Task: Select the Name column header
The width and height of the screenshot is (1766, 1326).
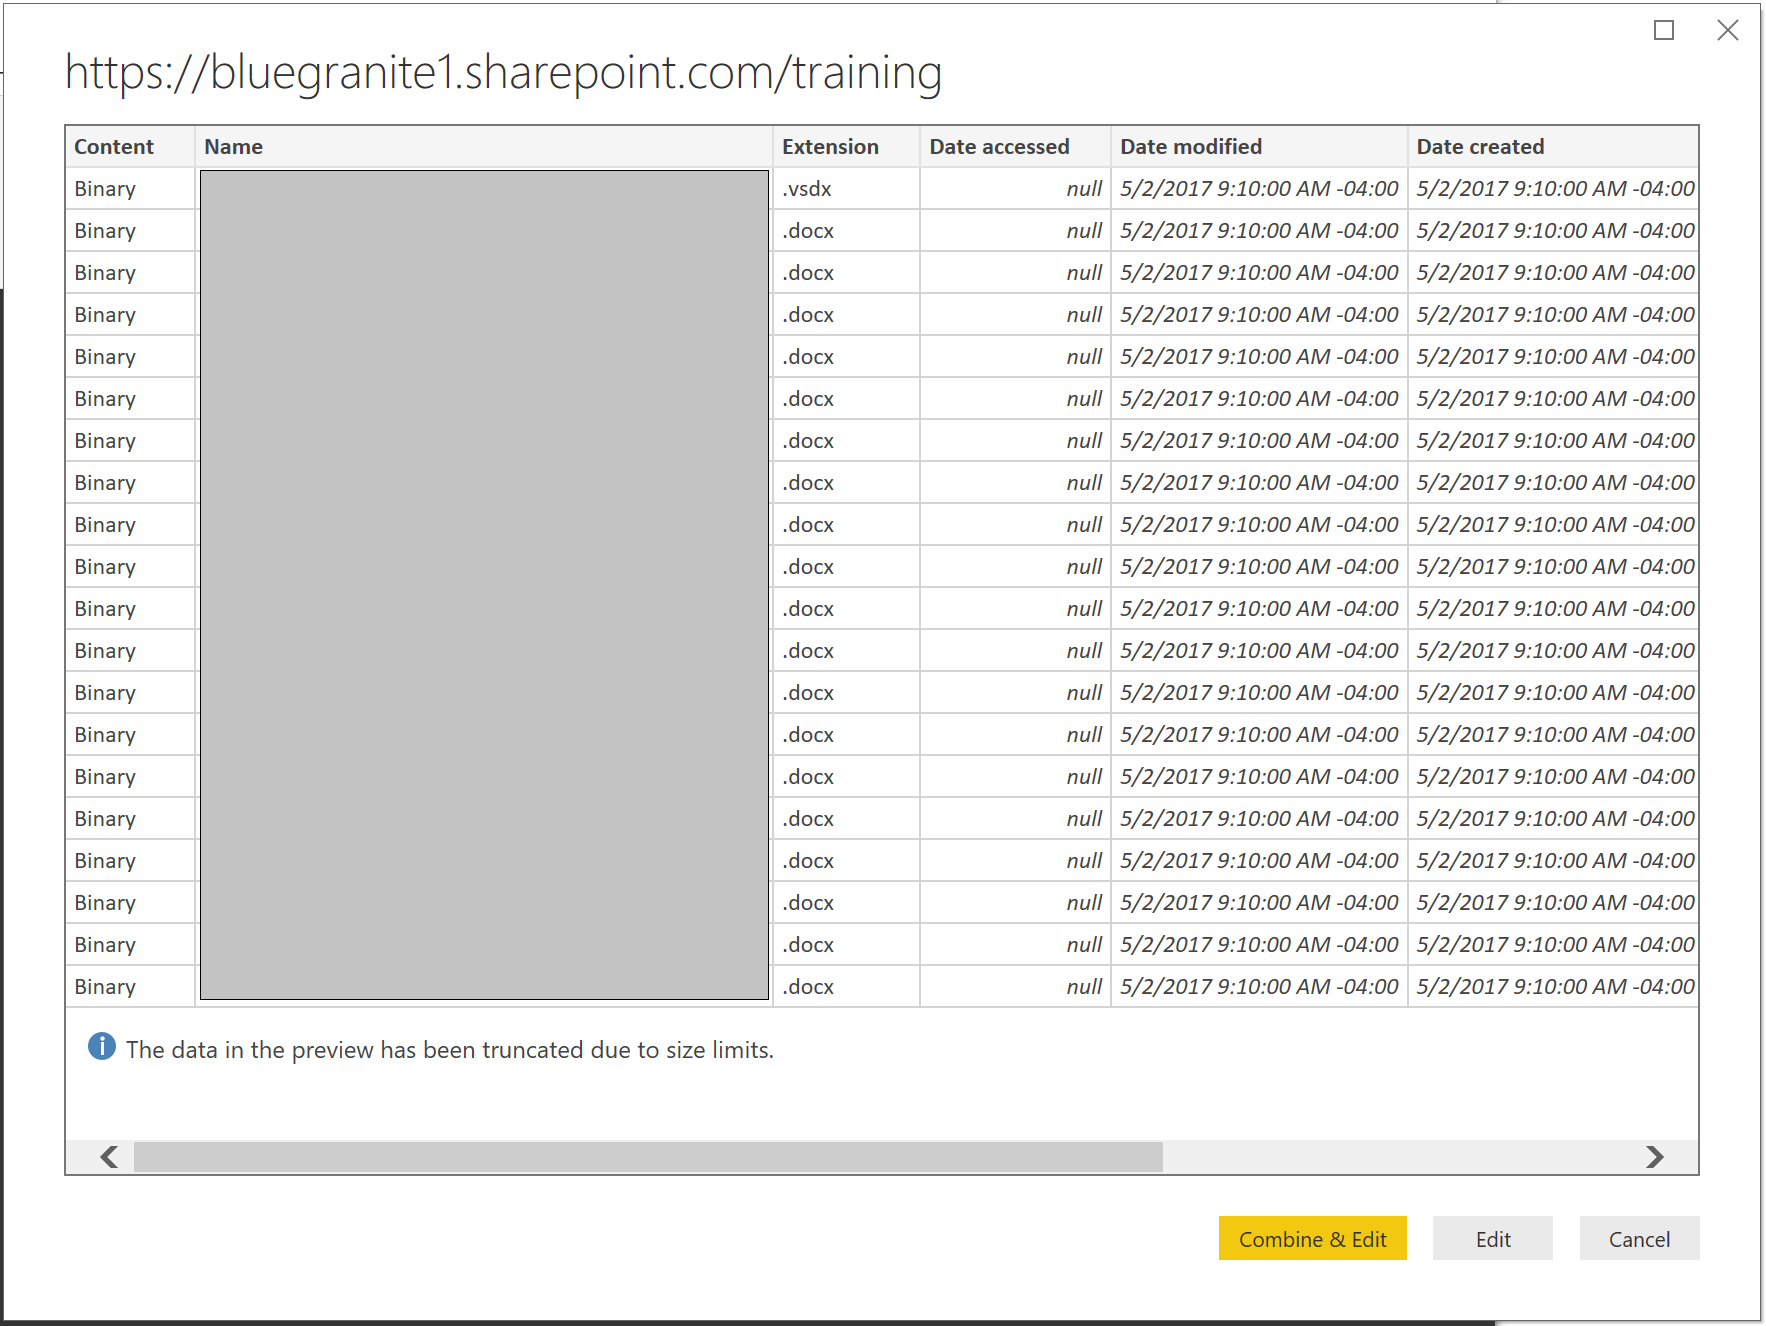Action: (484, 146)
